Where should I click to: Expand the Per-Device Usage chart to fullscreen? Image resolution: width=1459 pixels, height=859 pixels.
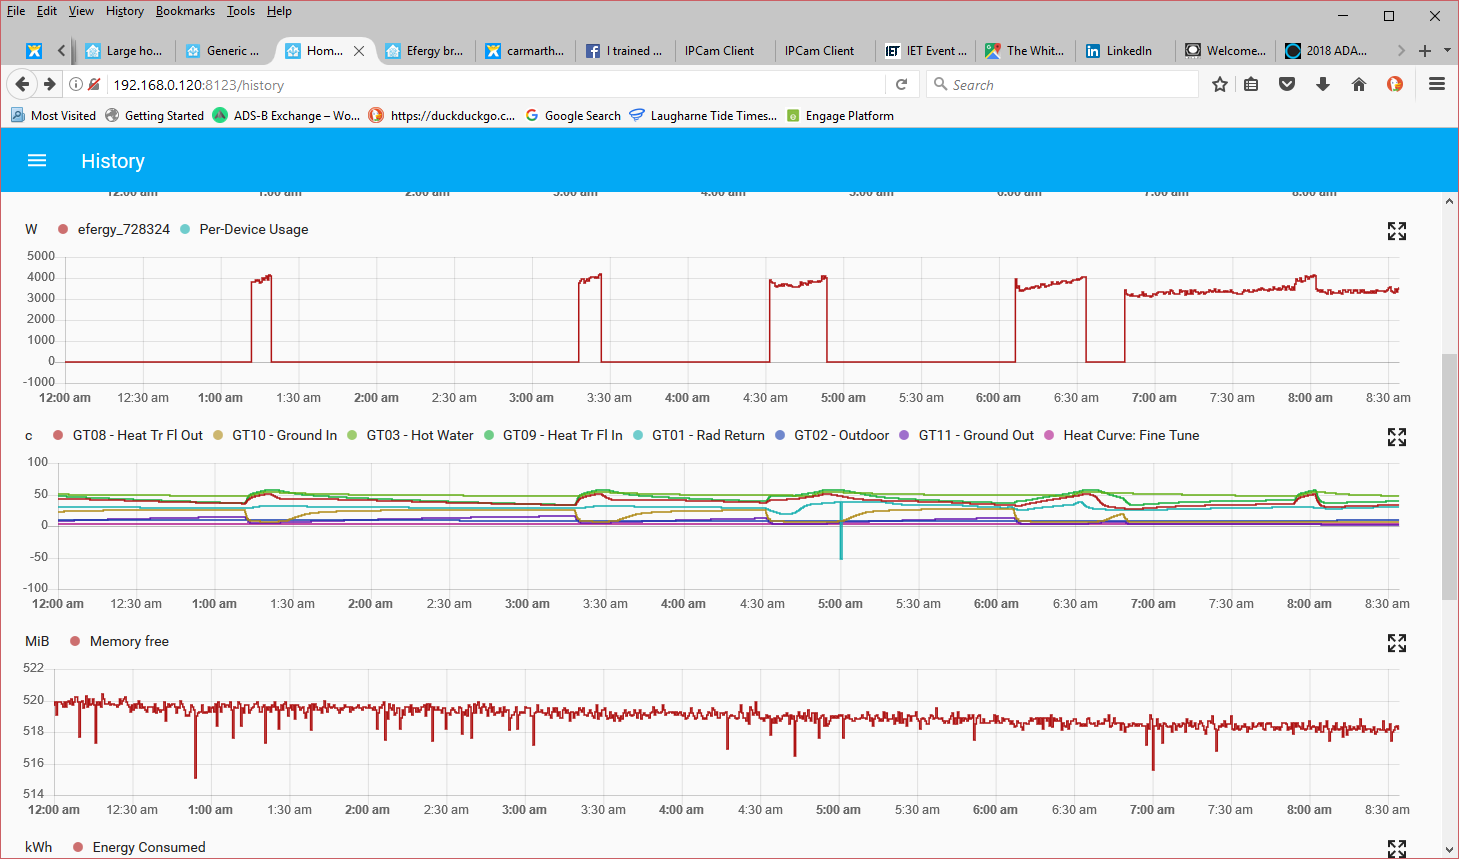(1396, 231)
